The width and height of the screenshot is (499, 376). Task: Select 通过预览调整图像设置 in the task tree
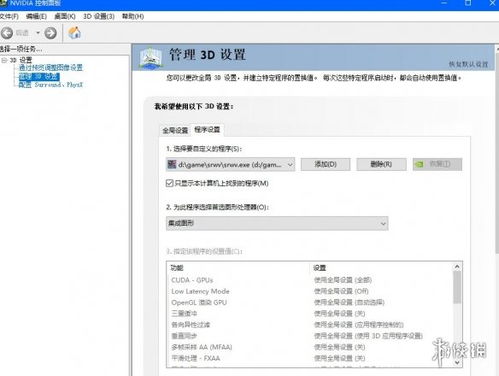tap(50, 68)
